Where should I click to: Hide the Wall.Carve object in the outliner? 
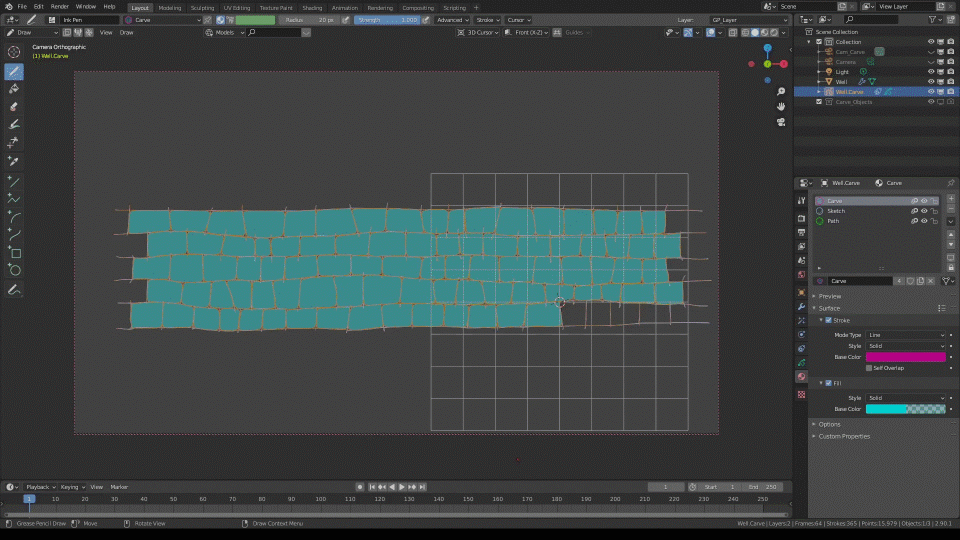pyautogui.click(x=931, y=92)
